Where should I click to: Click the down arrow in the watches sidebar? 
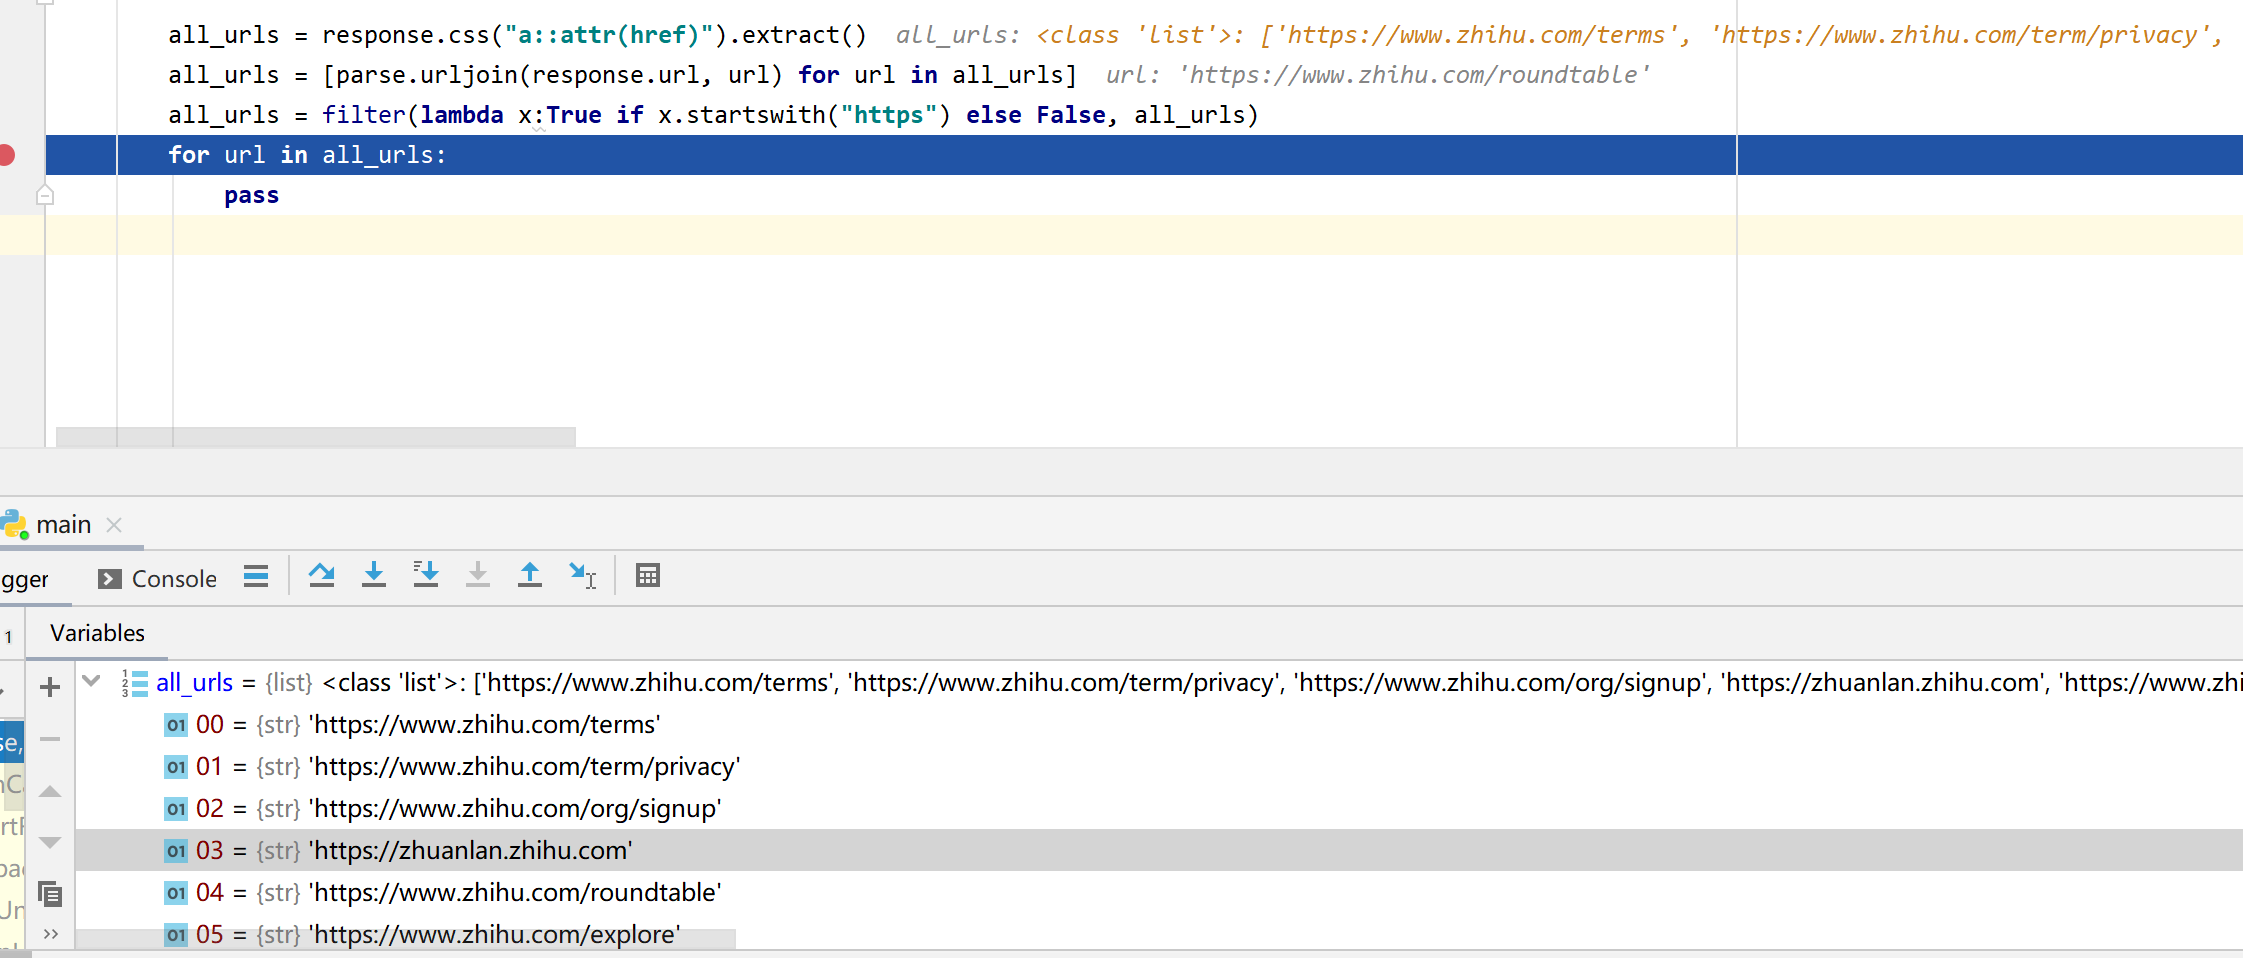pyautogui.click(x=50, y=842)
